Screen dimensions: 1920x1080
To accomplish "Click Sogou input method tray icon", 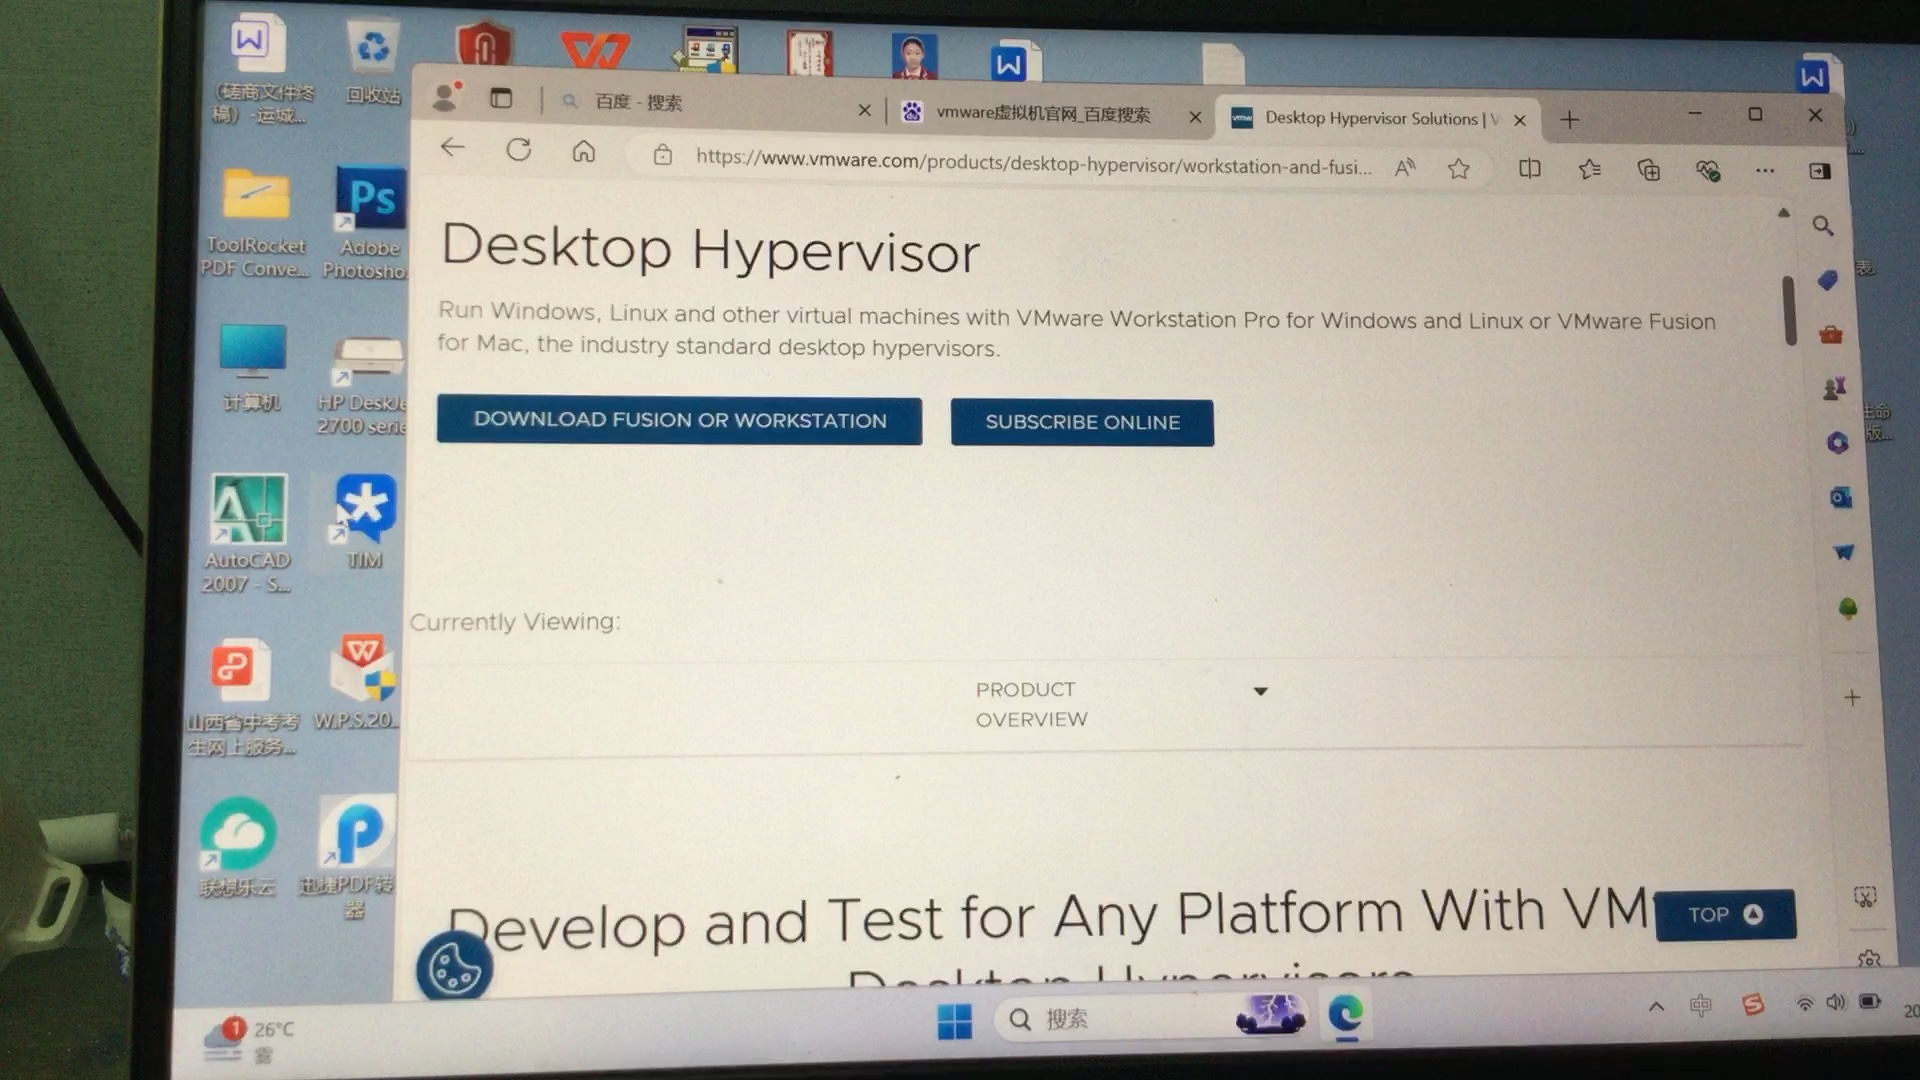I will pyautogui.click(x=1753, y=1004).
